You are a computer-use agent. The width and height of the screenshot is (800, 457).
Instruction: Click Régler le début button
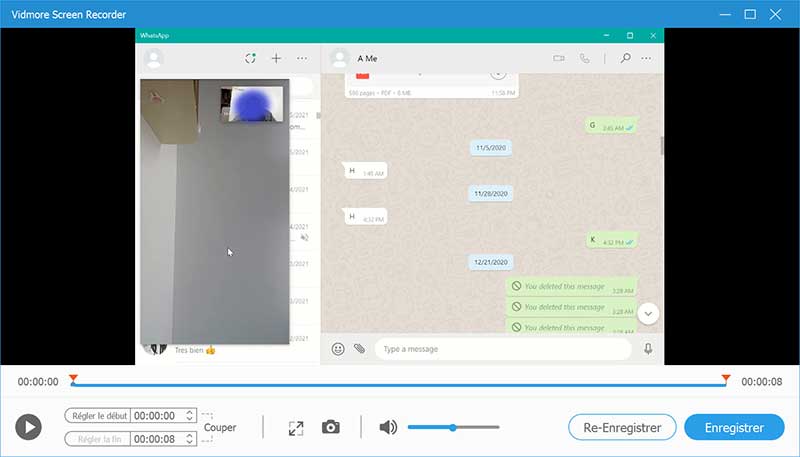(x=98, y=416)
